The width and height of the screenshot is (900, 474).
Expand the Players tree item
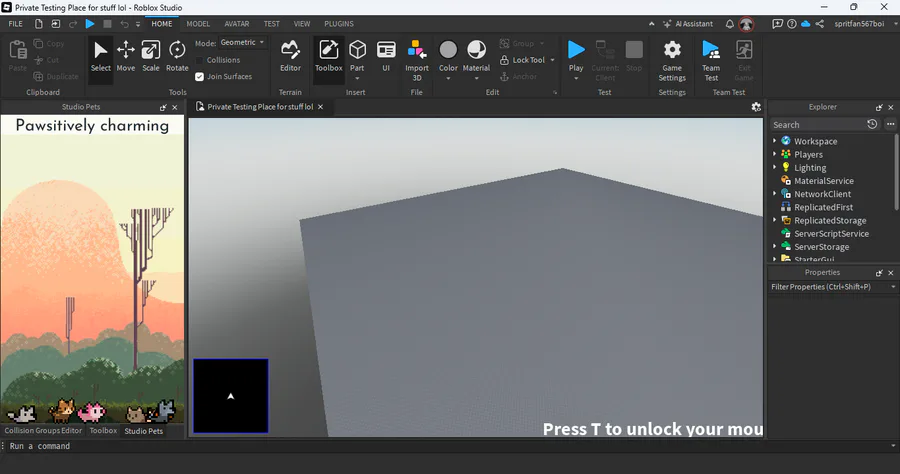[x=774, y=154]
